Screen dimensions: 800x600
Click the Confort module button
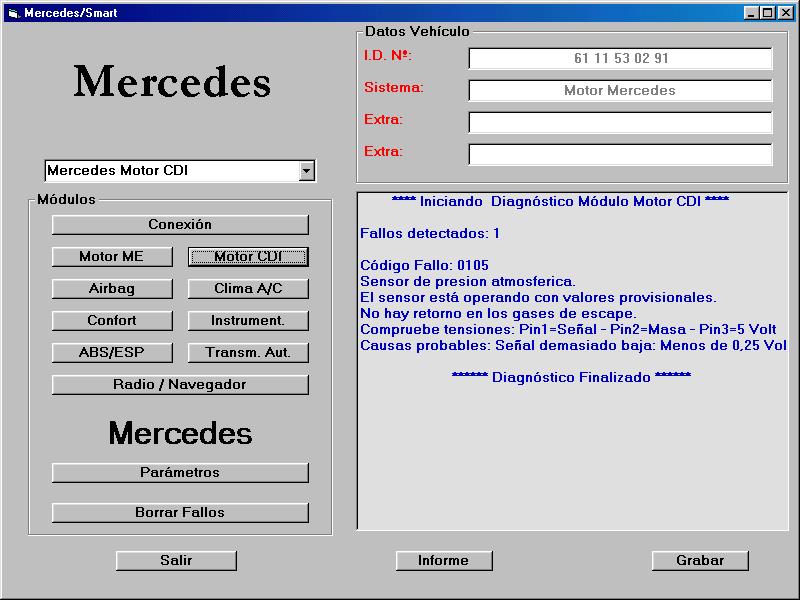pyautogui.click(x=112, y=320)
